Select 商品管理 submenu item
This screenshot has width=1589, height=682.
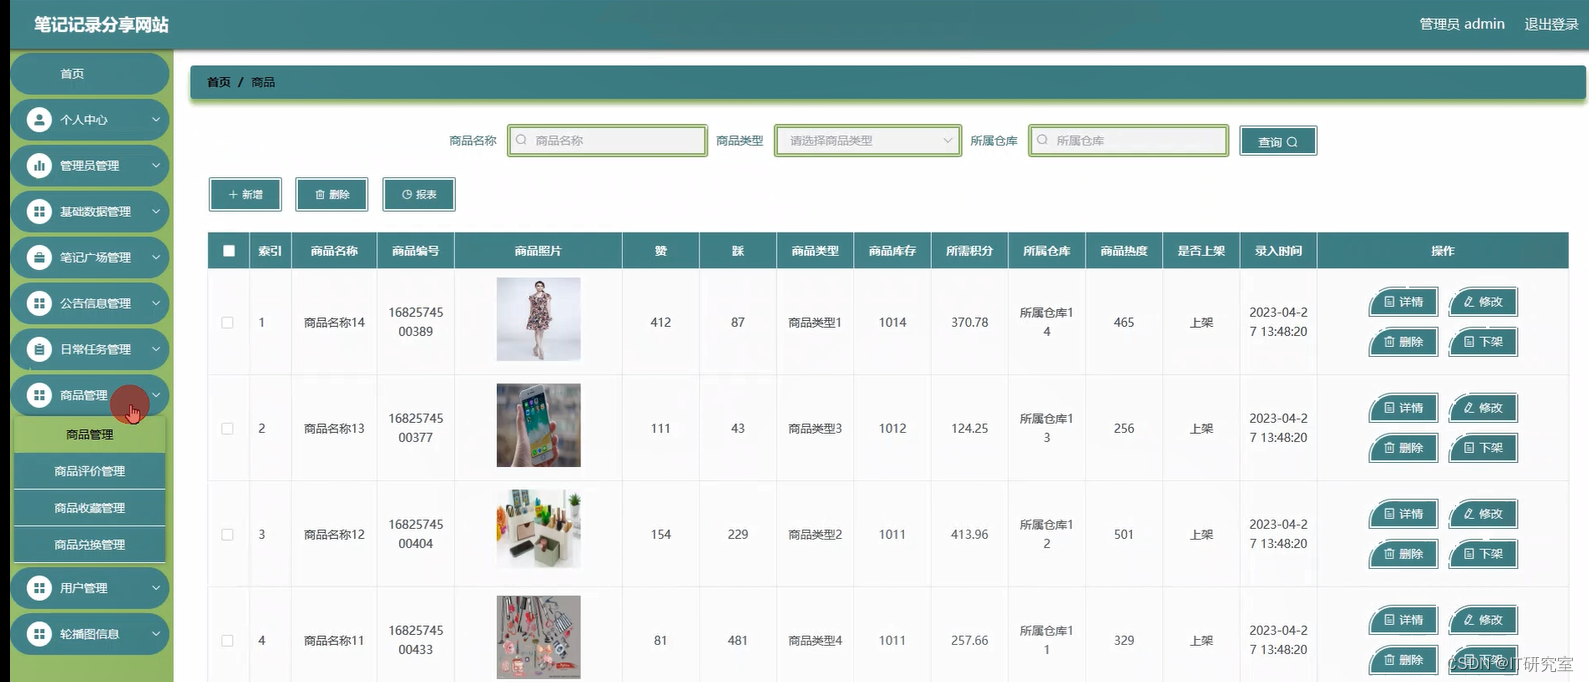point(90,435)
